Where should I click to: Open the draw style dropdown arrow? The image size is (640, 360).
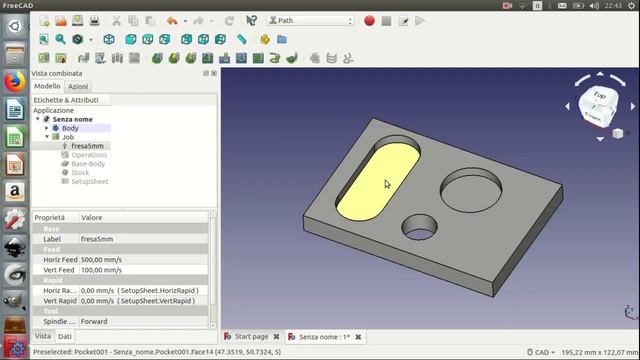(91, 40)
